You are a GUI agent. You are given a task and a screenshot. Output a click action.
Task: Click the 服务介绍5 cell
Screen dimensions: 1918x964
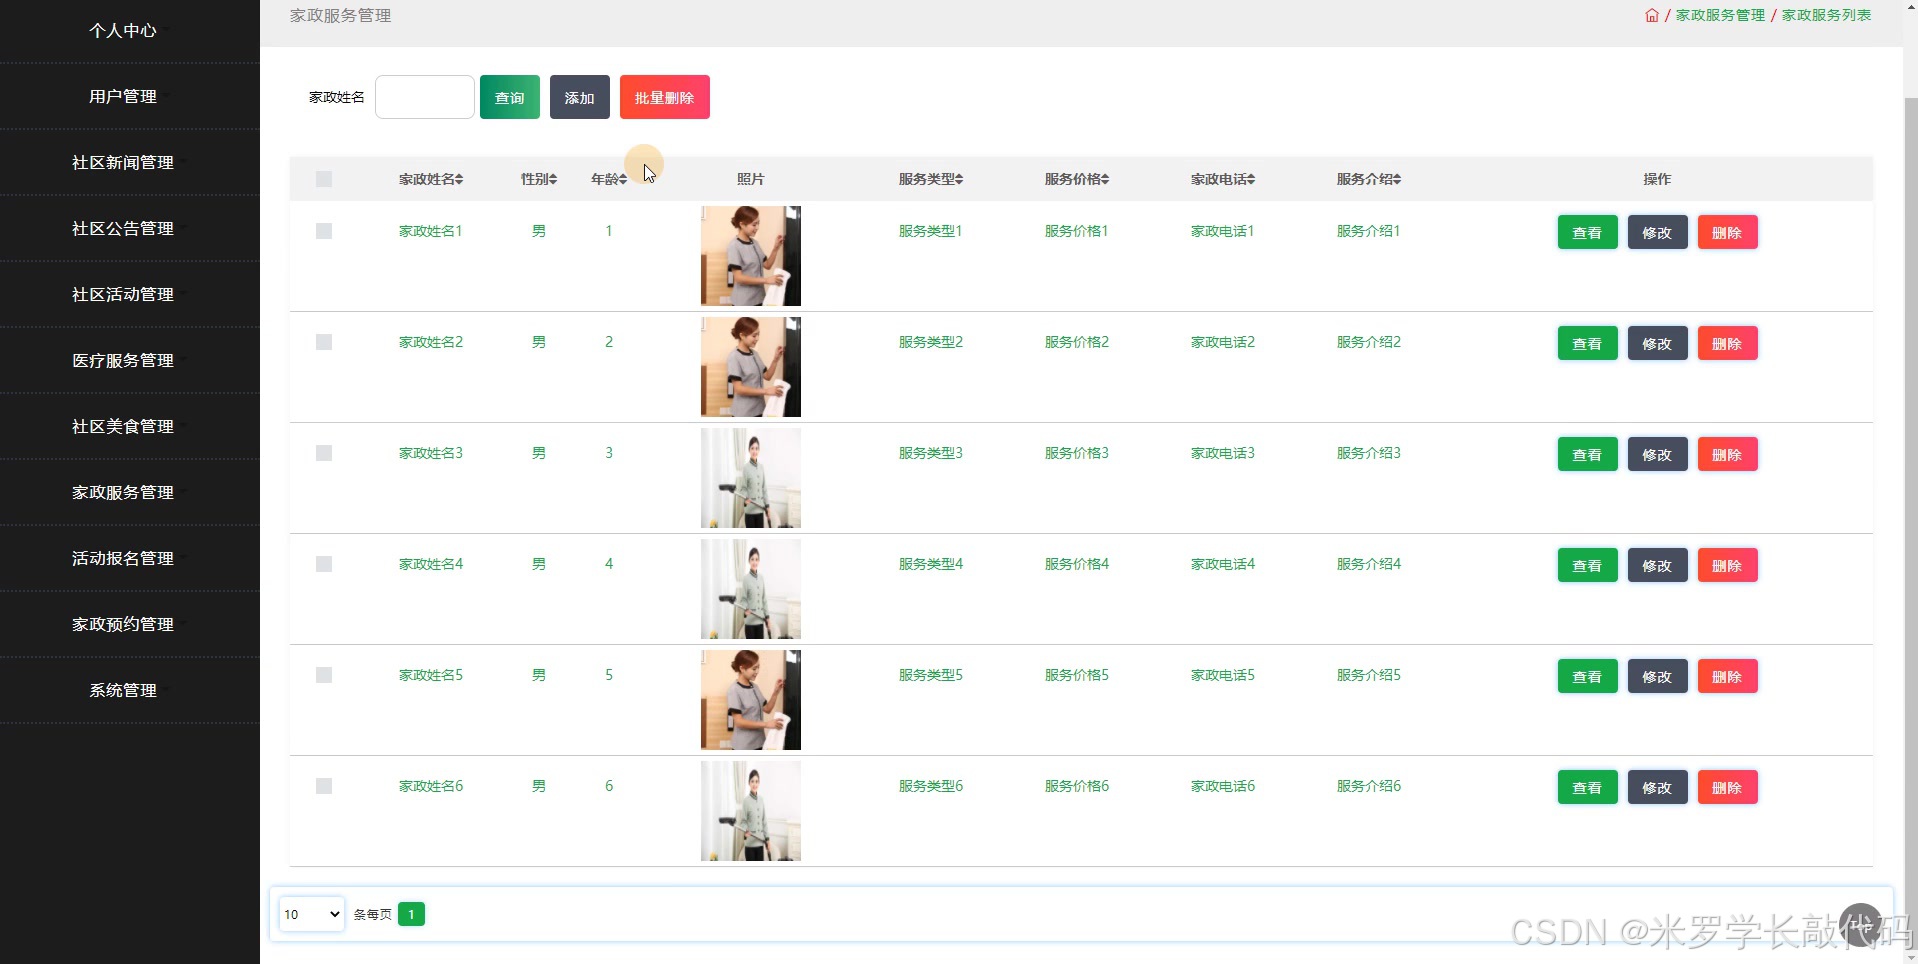(x=1368, y=675)
